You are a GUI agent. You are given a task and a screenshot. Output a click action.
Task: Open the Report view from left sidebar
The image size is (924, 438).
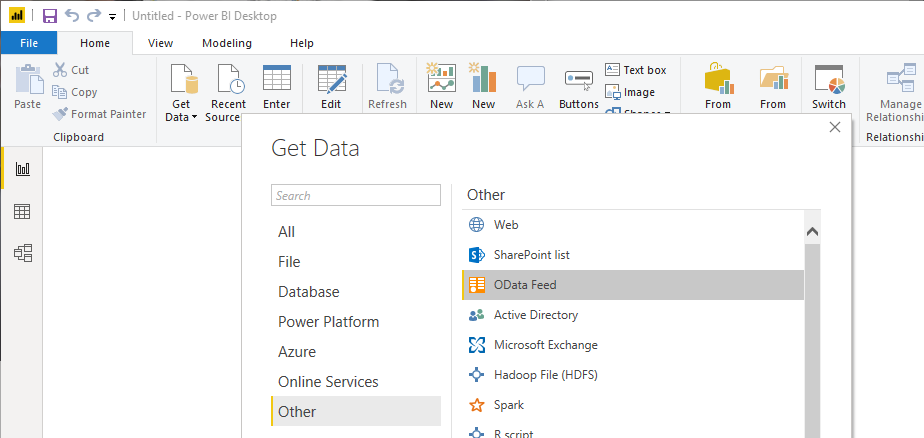22,169
